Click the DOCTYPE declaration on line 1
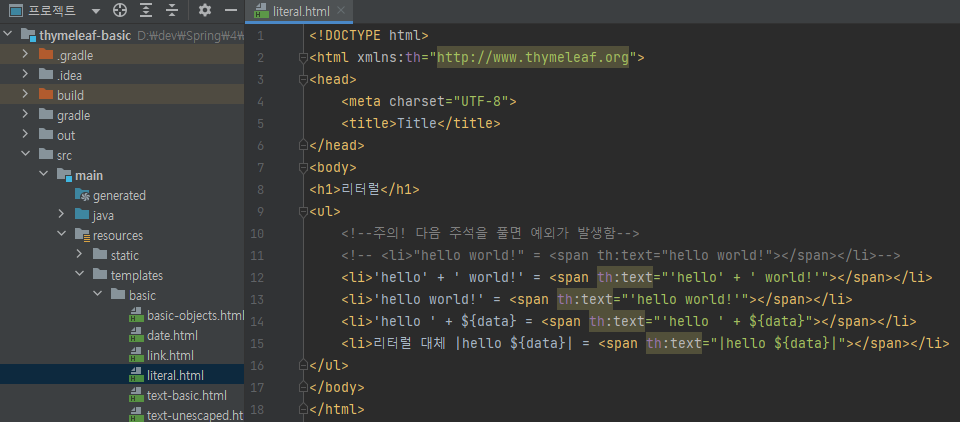 [369, 36]
